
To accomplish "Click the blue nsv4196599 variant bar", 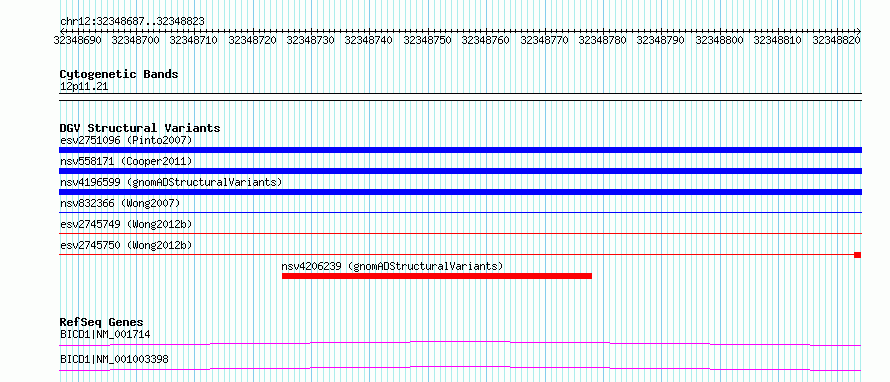I will 460,192.
